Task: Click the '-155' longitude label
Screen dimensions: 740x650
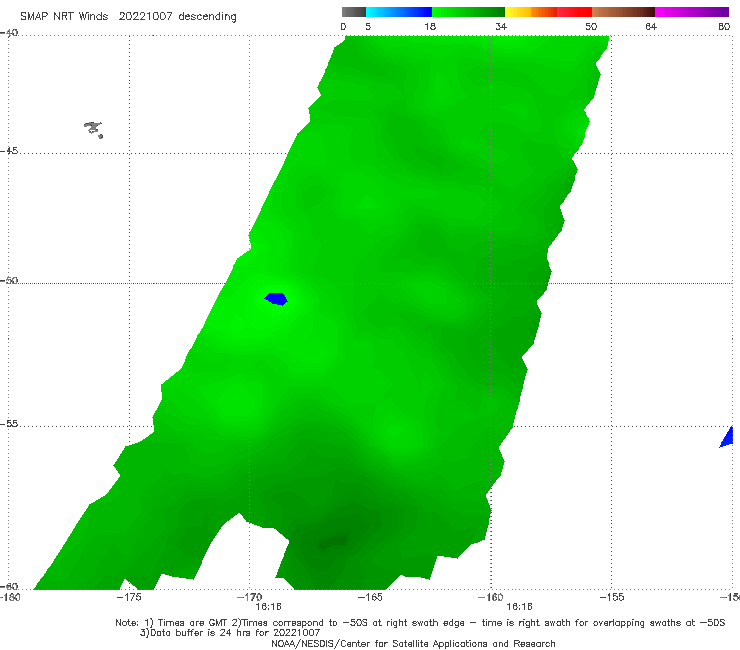Action: 612,597
